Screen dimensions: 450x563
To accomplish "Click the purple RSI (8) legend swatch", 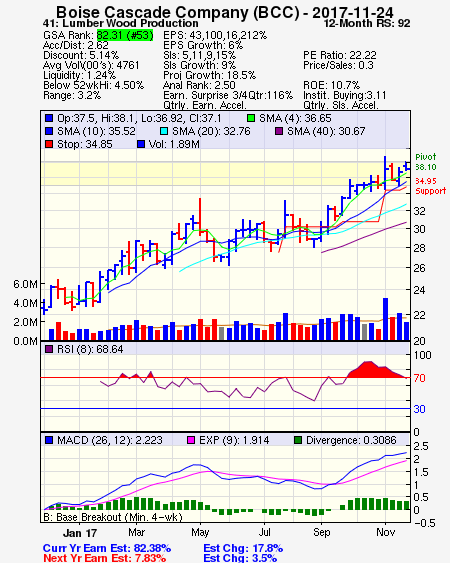I will point(49,349).
